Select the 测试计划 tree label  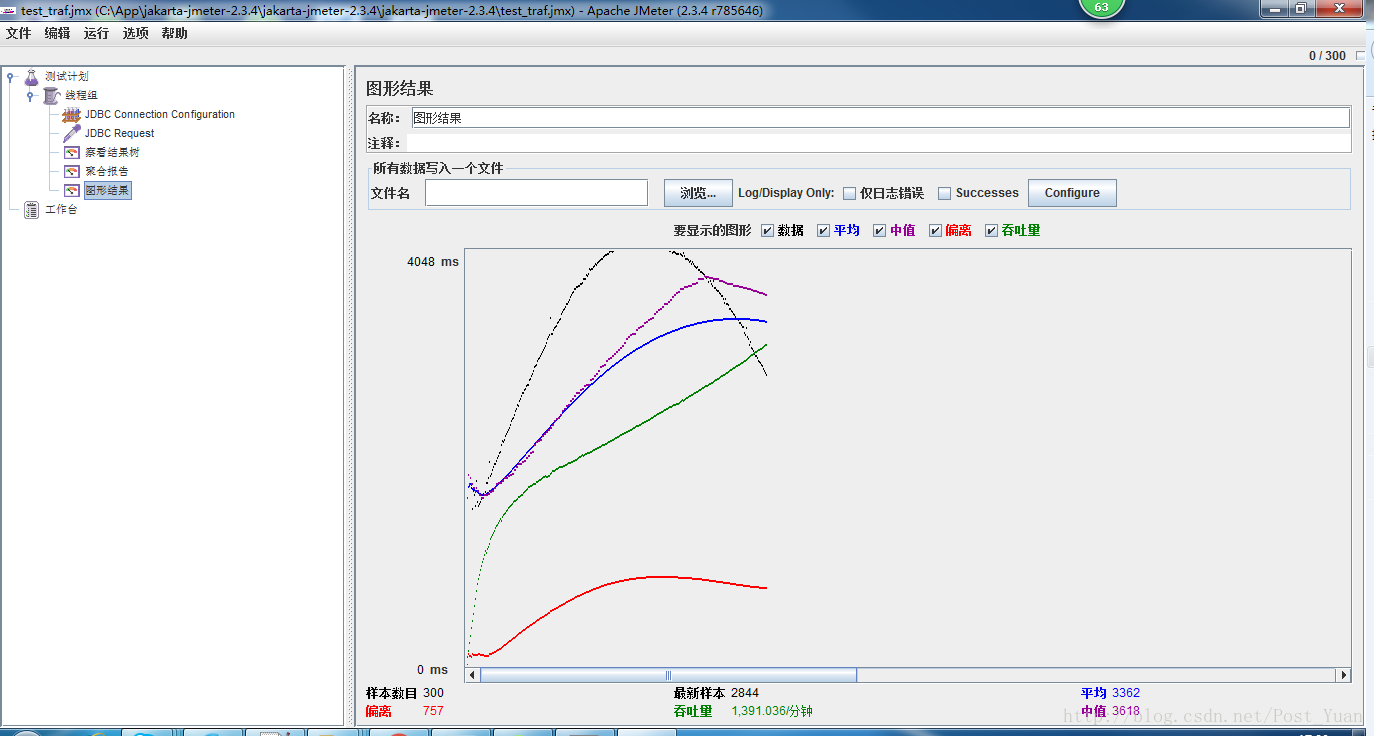click(x=67, y=76)
